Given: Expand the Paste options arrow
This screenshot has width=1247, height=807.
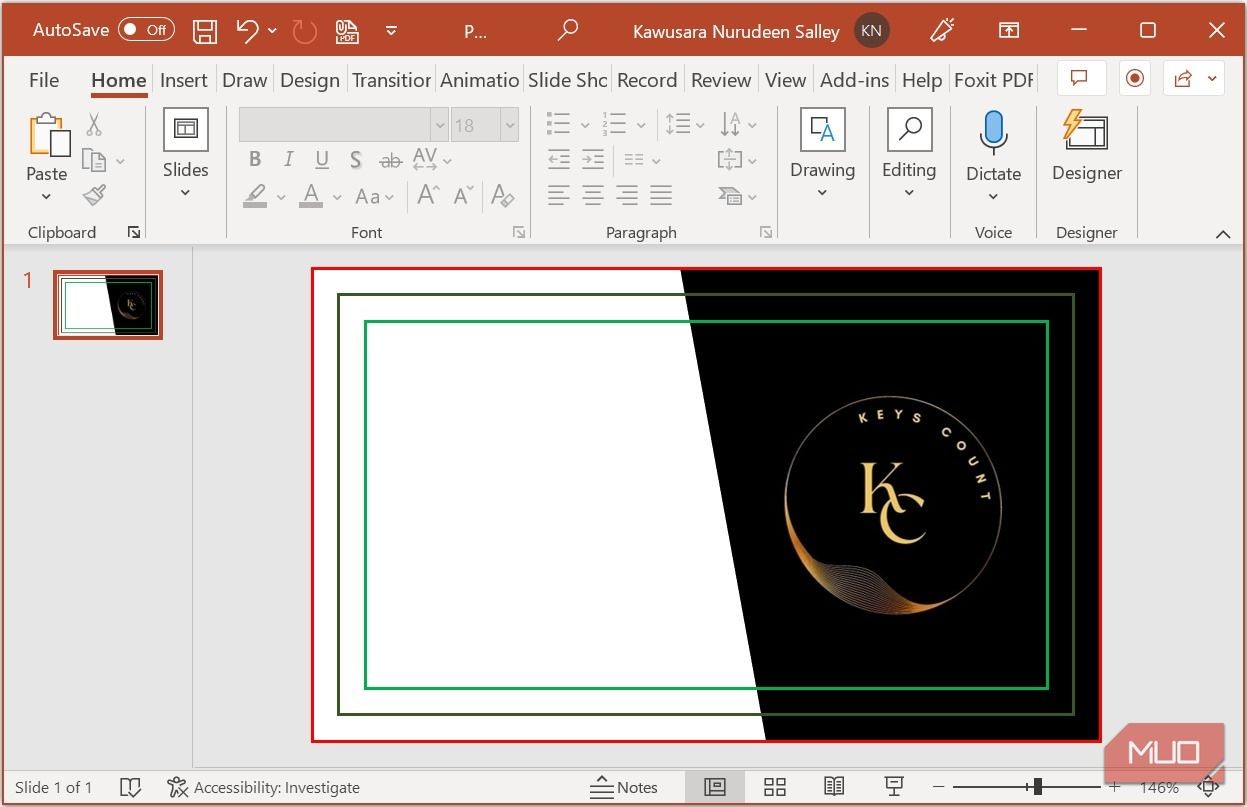Looking at the screenshot, I should [x=46, y=196].
